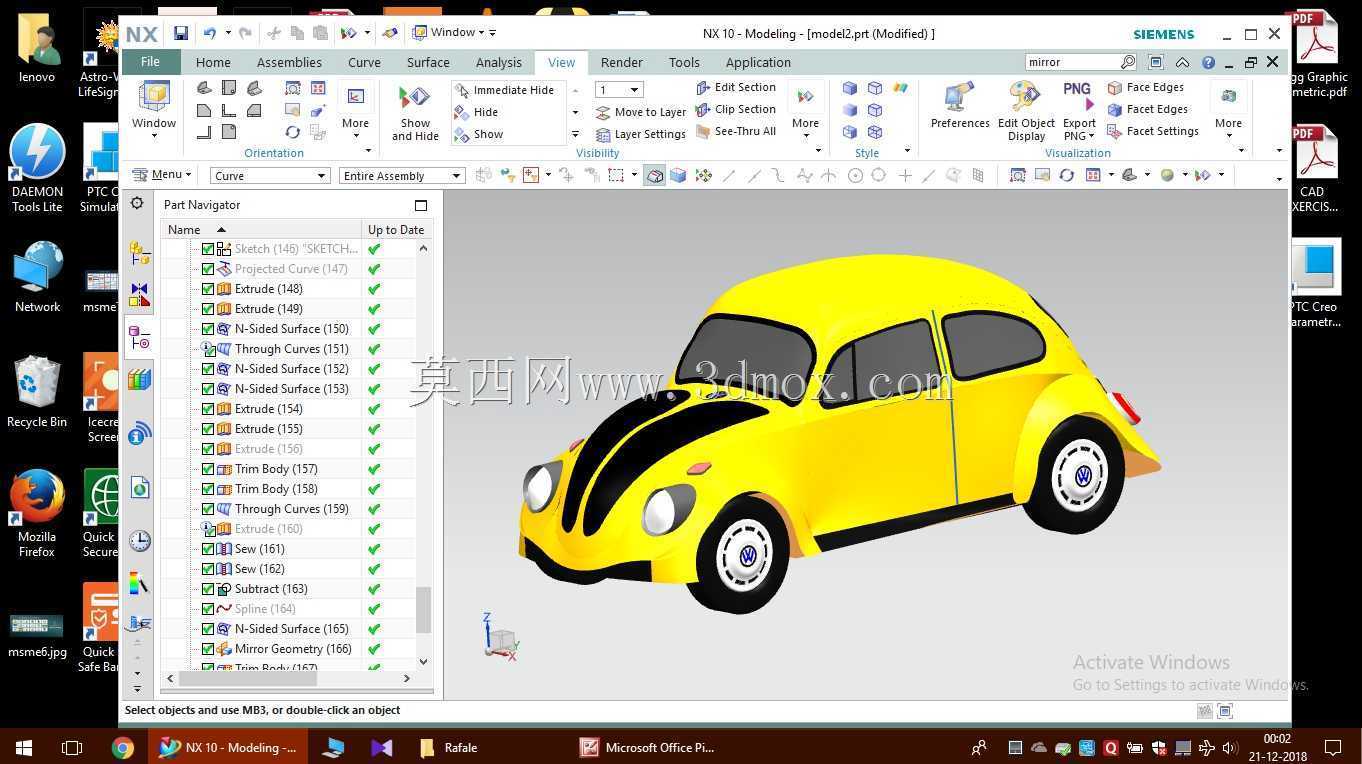Screen dimensions: 1362x764
Task: Toggle the Mirror Geometry (166) checkbox
Action: 208,649
